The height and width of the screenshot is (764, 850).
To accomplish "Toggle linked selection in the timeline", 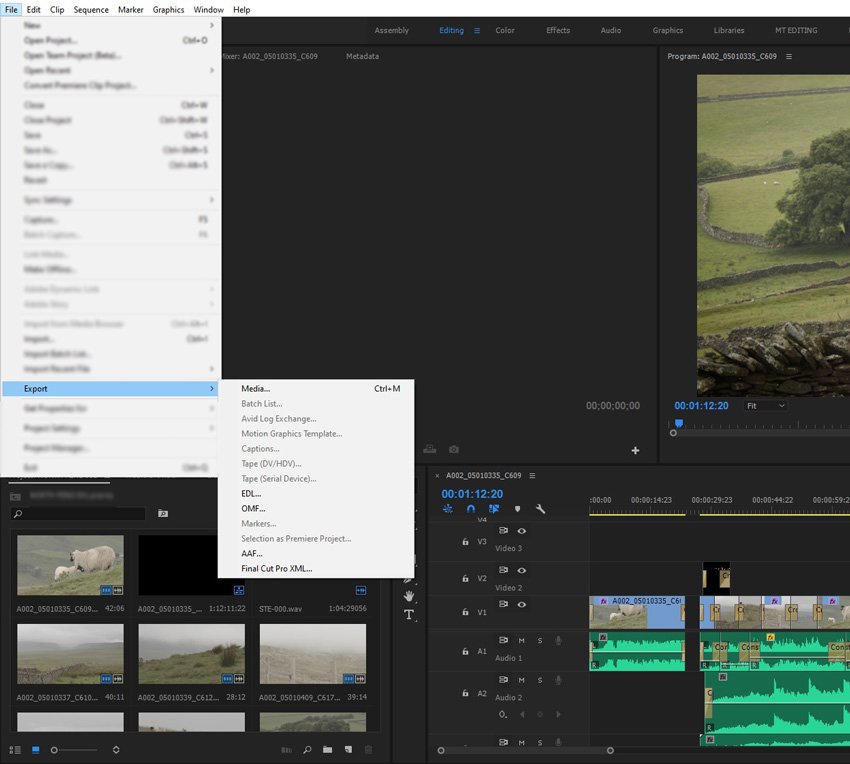I will point(494,509).
